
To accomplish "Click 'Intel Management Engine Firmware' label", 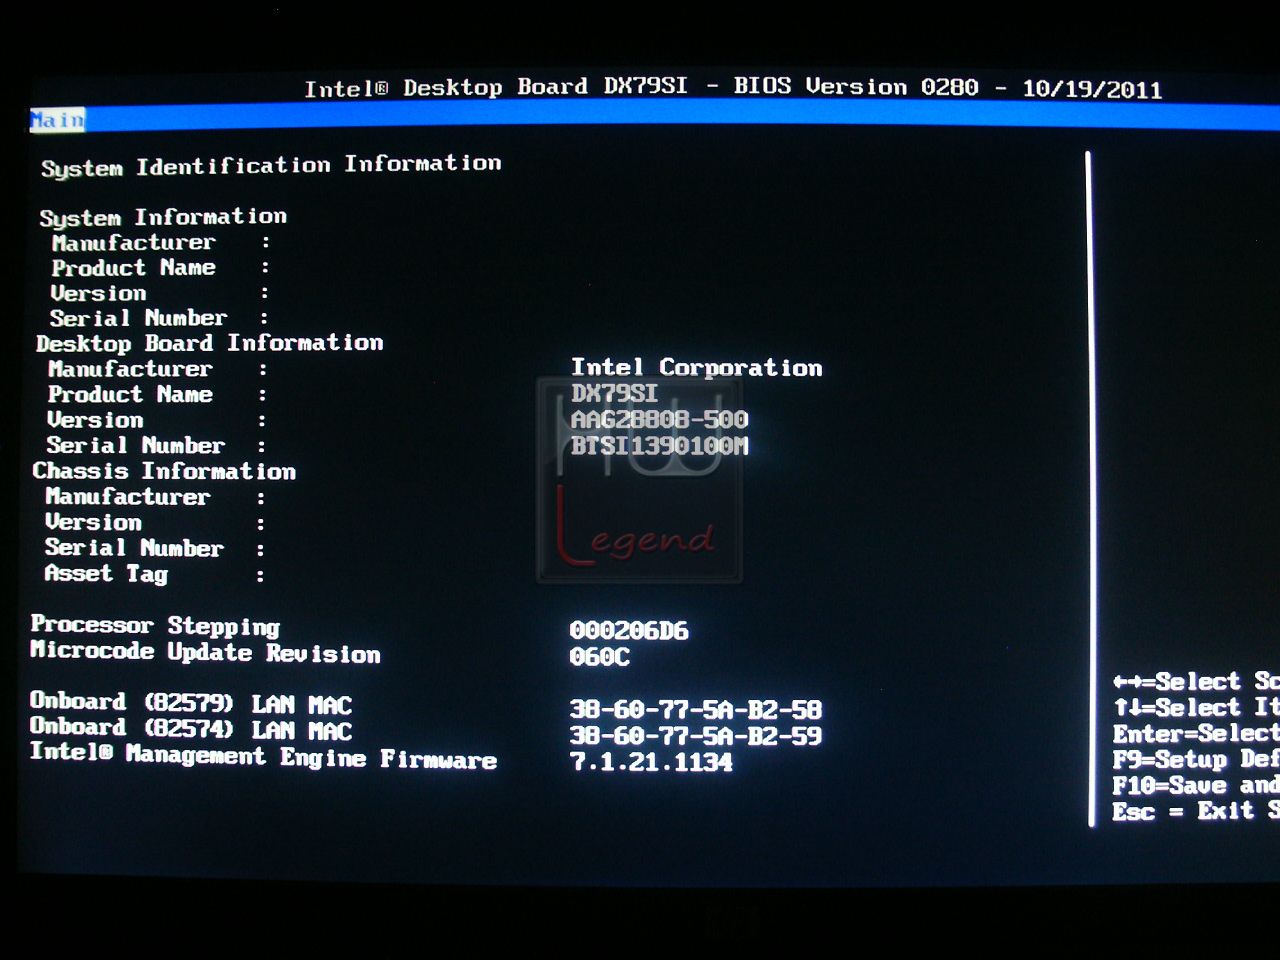I will [263, 756].
